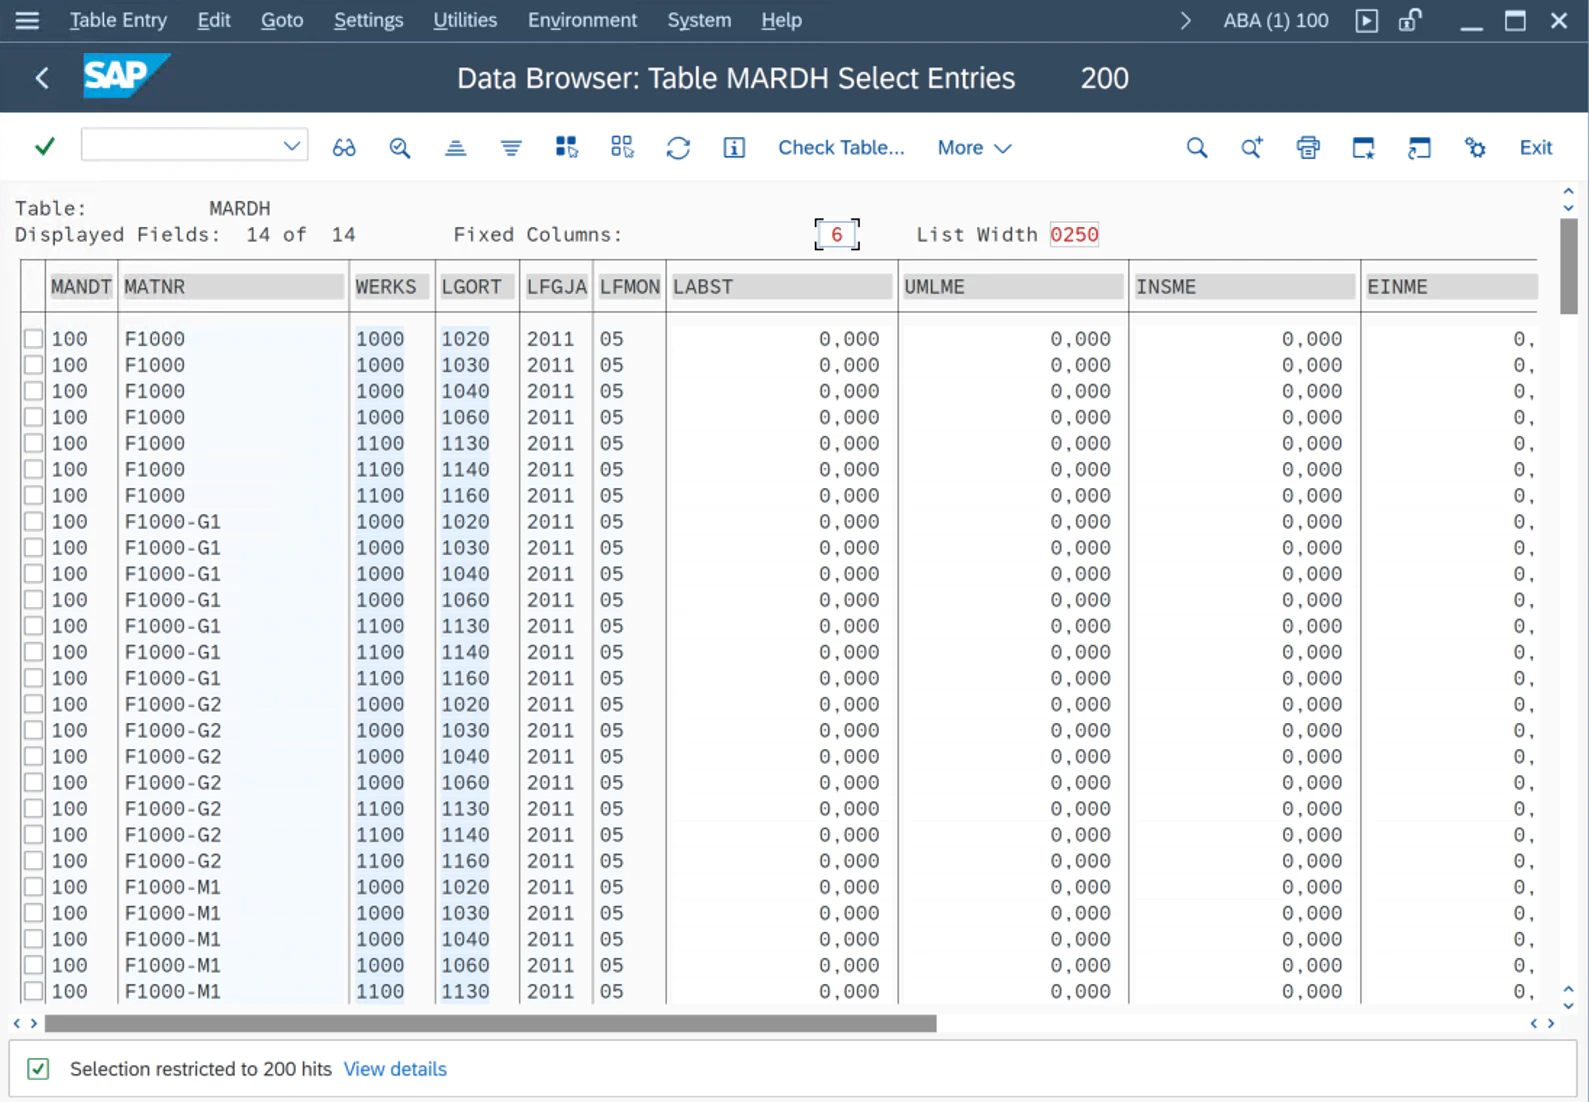Open the Table Entry menu
1589x1102 pixels.
[118, 20]
